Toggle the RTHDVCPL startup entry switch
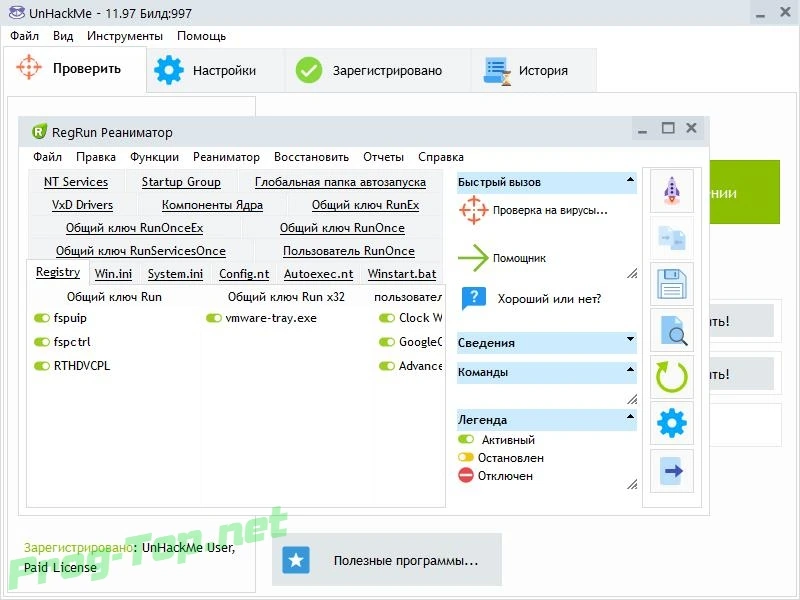This screenshot has height=600, width=800. click(41, 366)
